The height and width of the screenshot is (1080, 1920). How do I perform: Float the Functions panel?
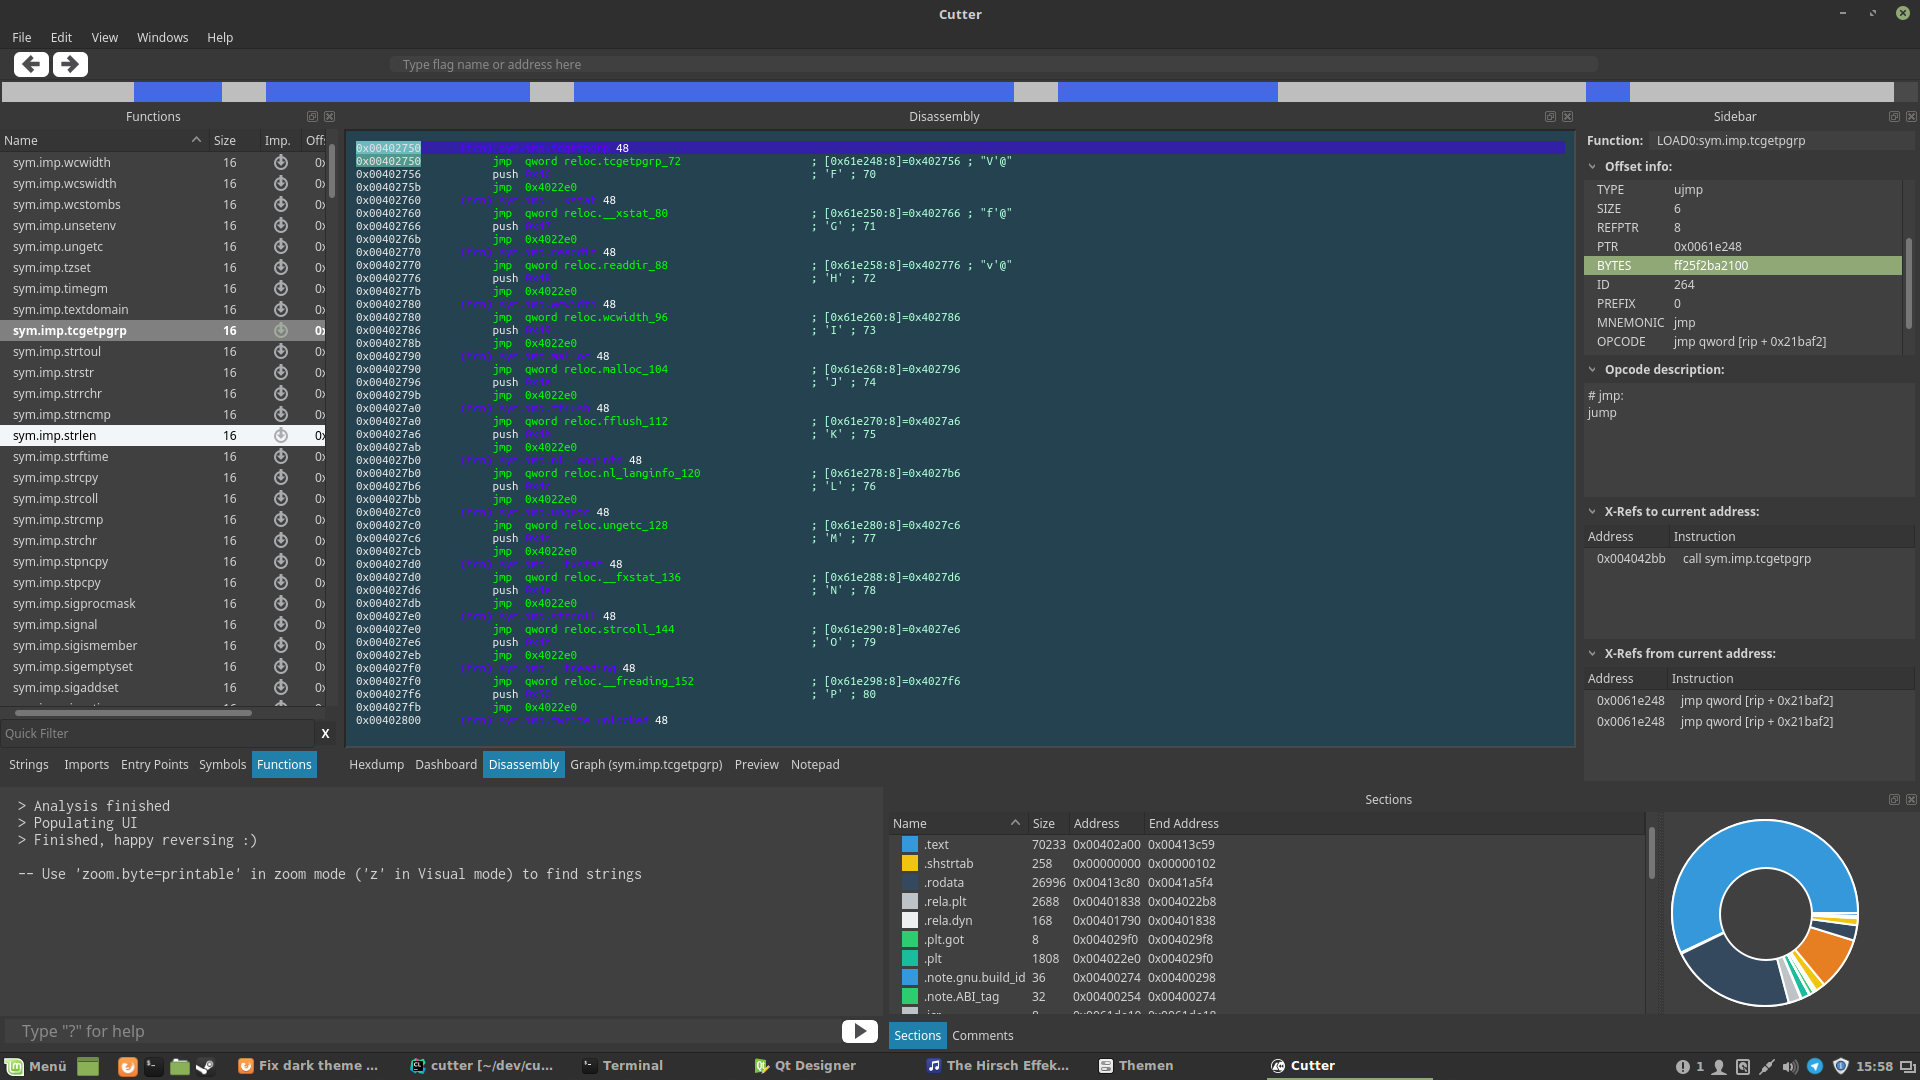point(312,117)
